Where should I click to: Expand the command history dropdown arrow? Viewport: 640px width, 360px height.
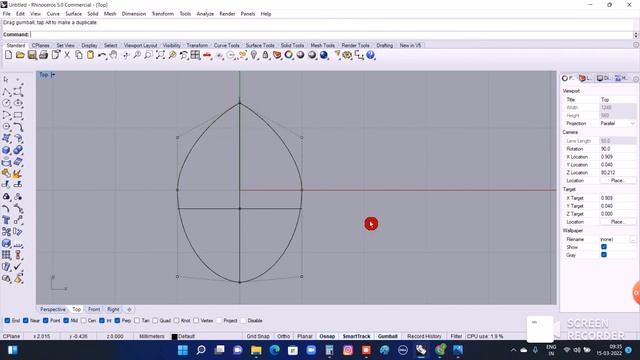point(636,35)
